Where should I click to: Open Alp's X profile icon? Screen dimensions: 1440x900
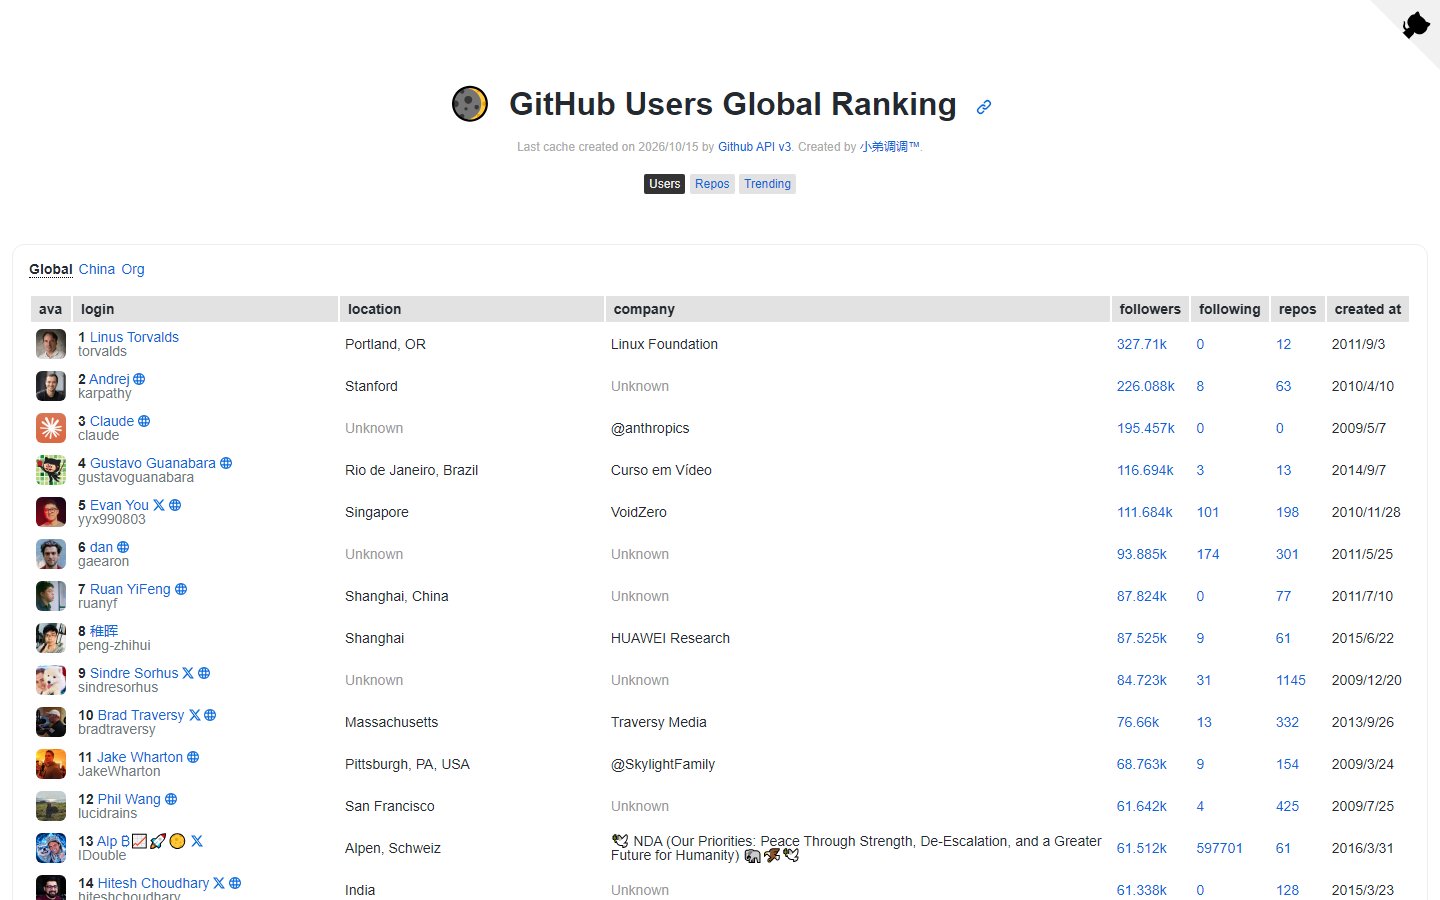(x=197, y=841)
